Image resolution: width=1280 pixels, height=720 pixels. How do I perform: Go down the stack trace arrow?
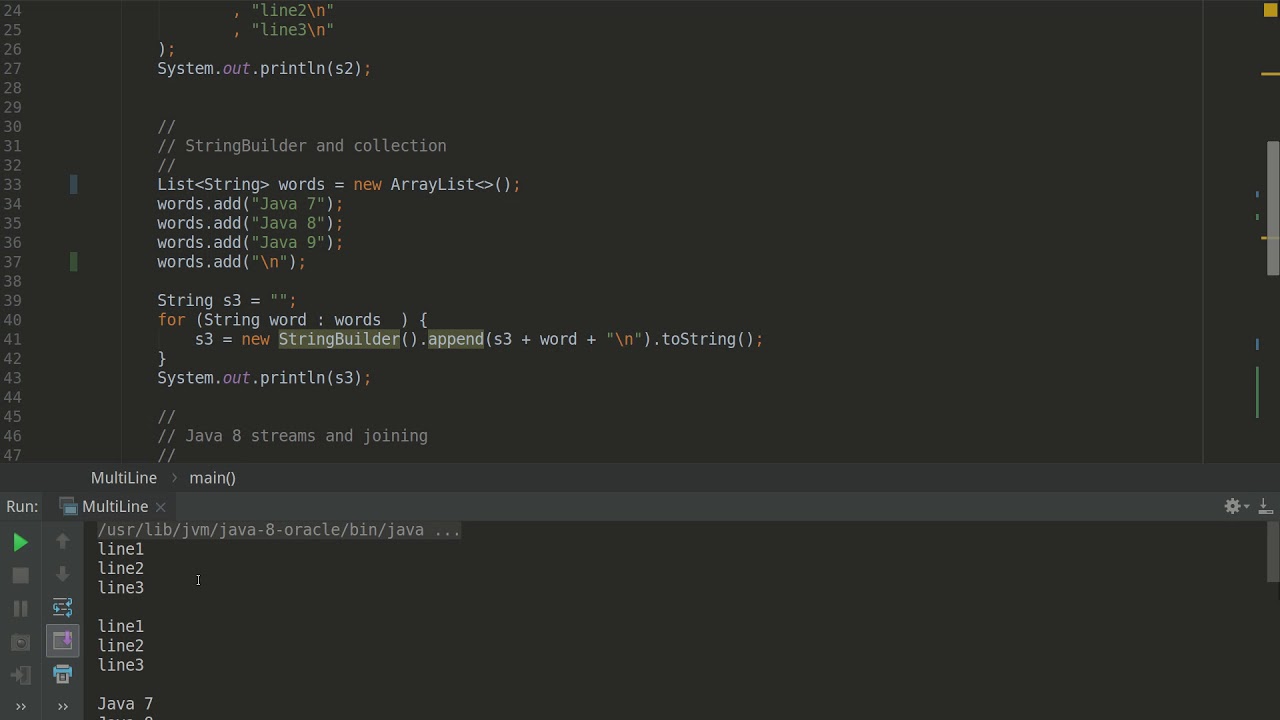[62, 574]
